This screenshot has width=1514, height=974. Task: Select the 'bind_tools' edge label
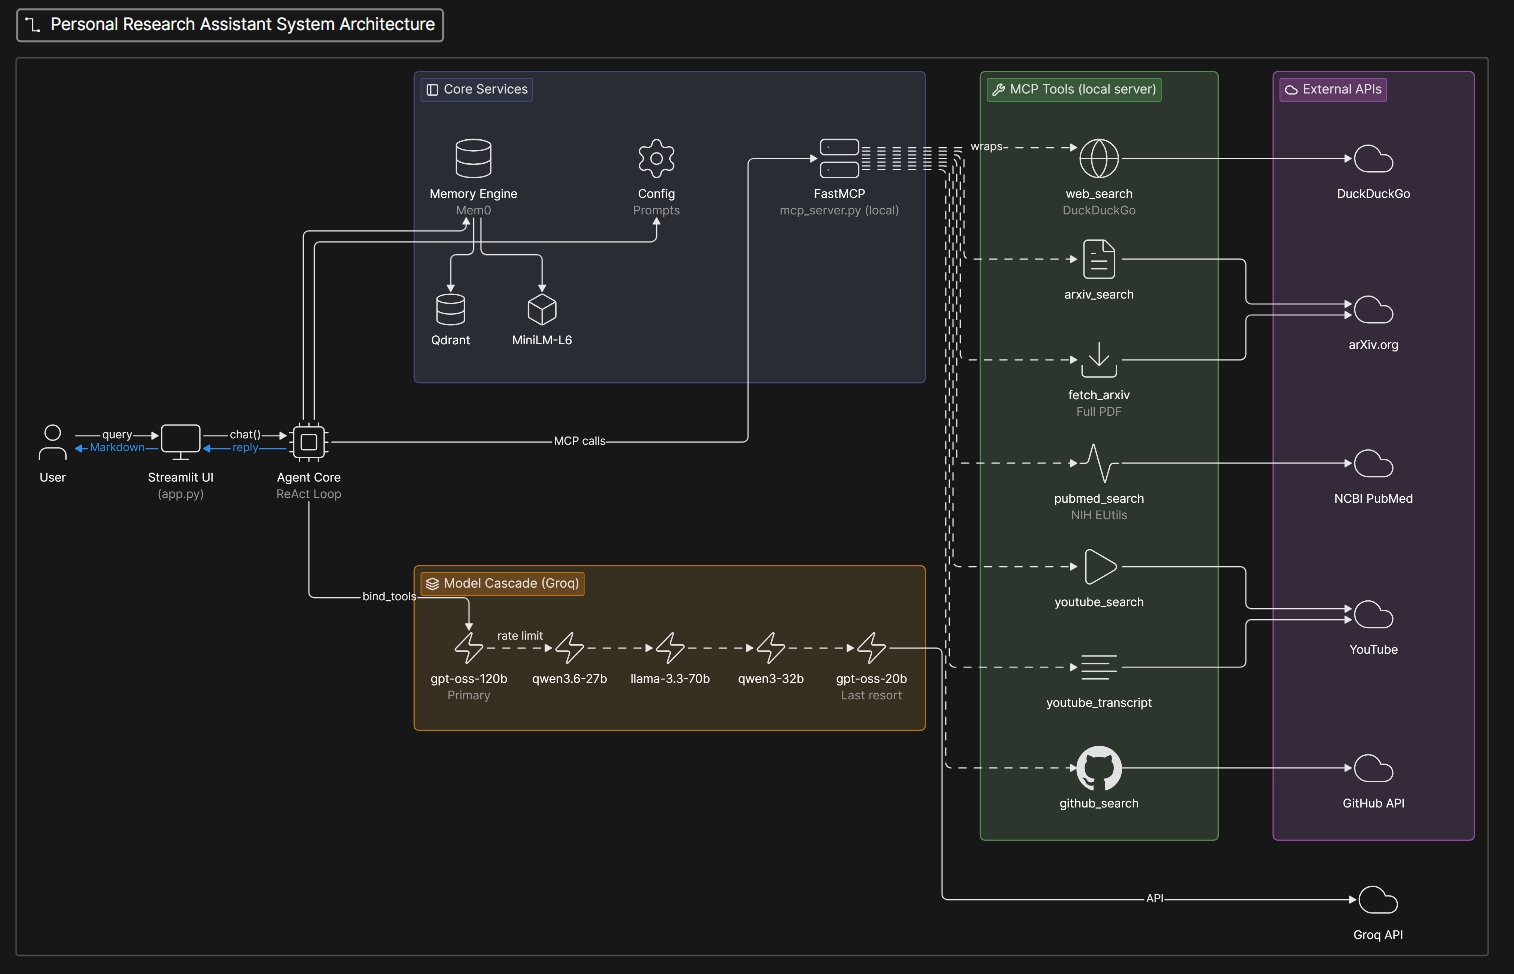point(389,596)
